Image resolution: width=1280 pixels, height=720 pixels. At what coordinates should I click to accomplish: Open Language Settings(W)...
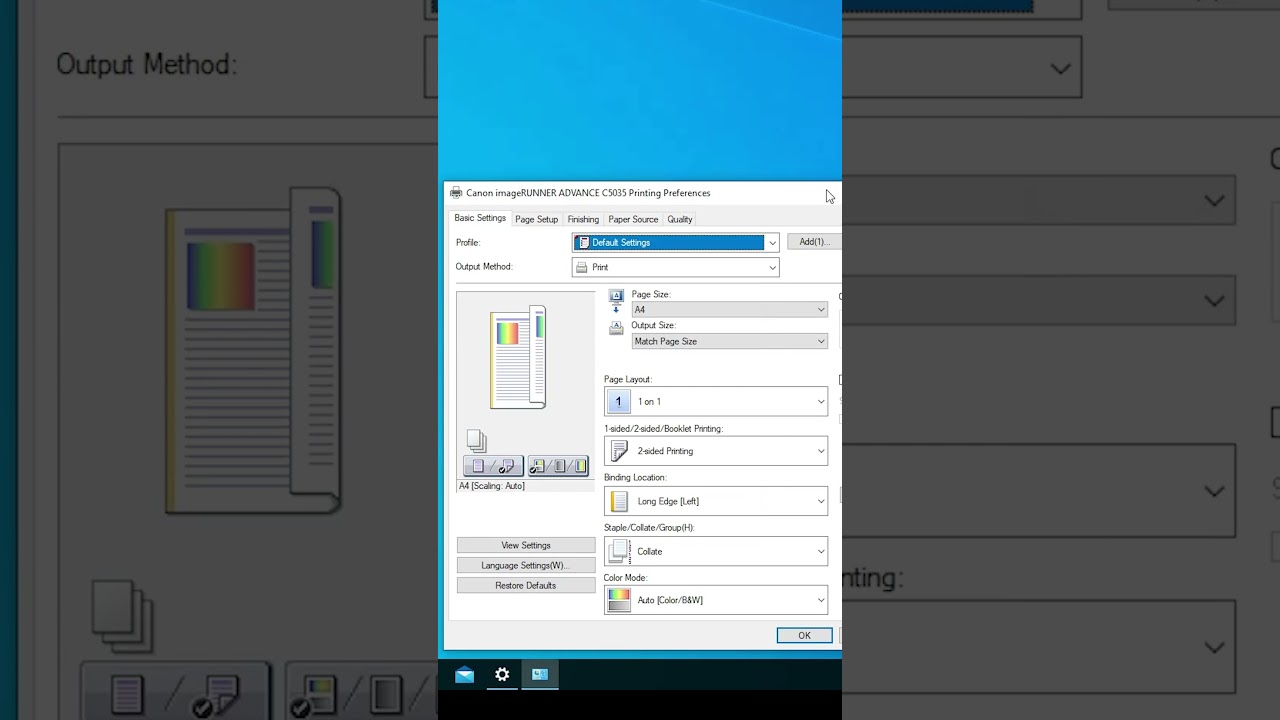tap(526, 565)
